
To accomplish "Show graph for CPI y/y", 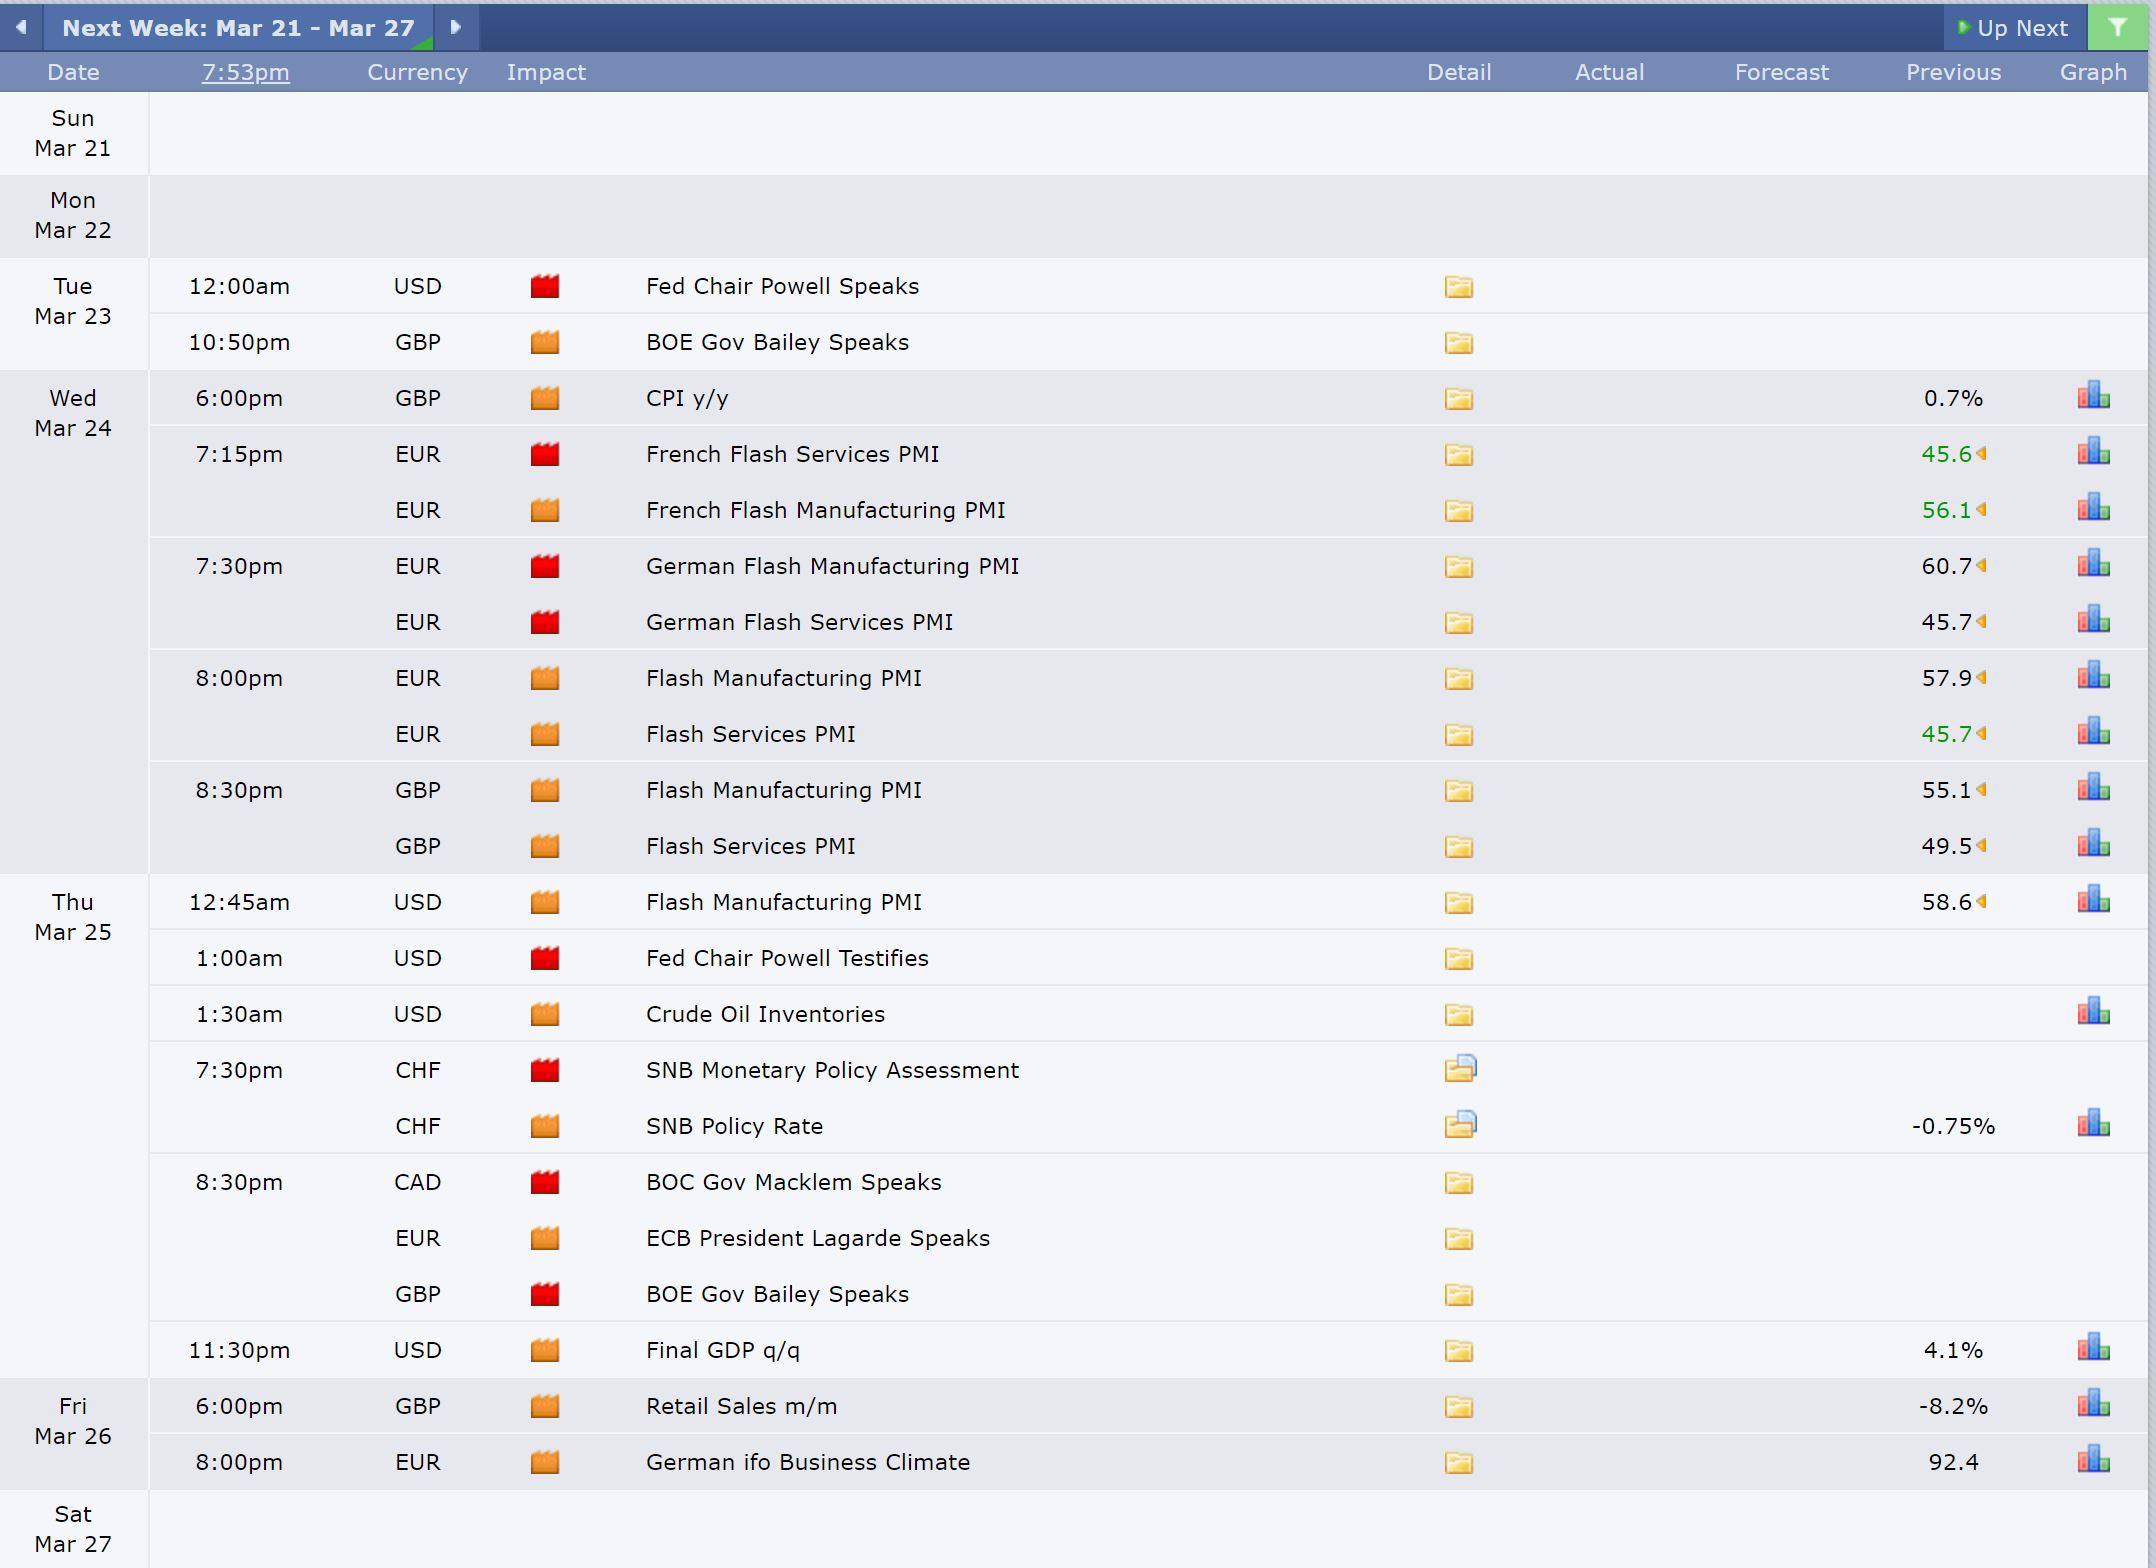I will coord(2093,396).
